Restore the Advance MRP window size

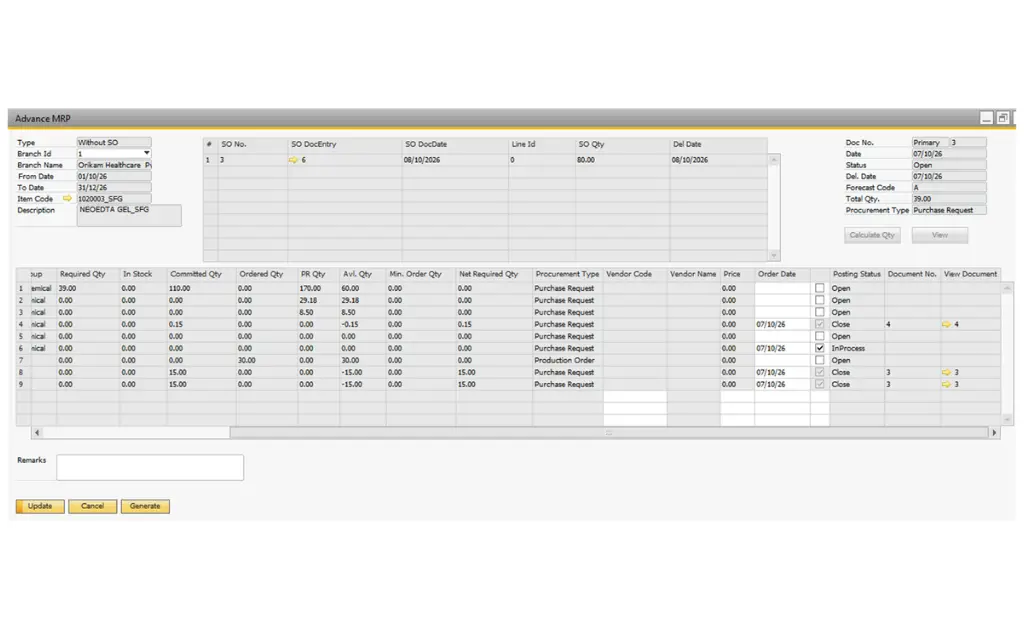point(1002,118)
